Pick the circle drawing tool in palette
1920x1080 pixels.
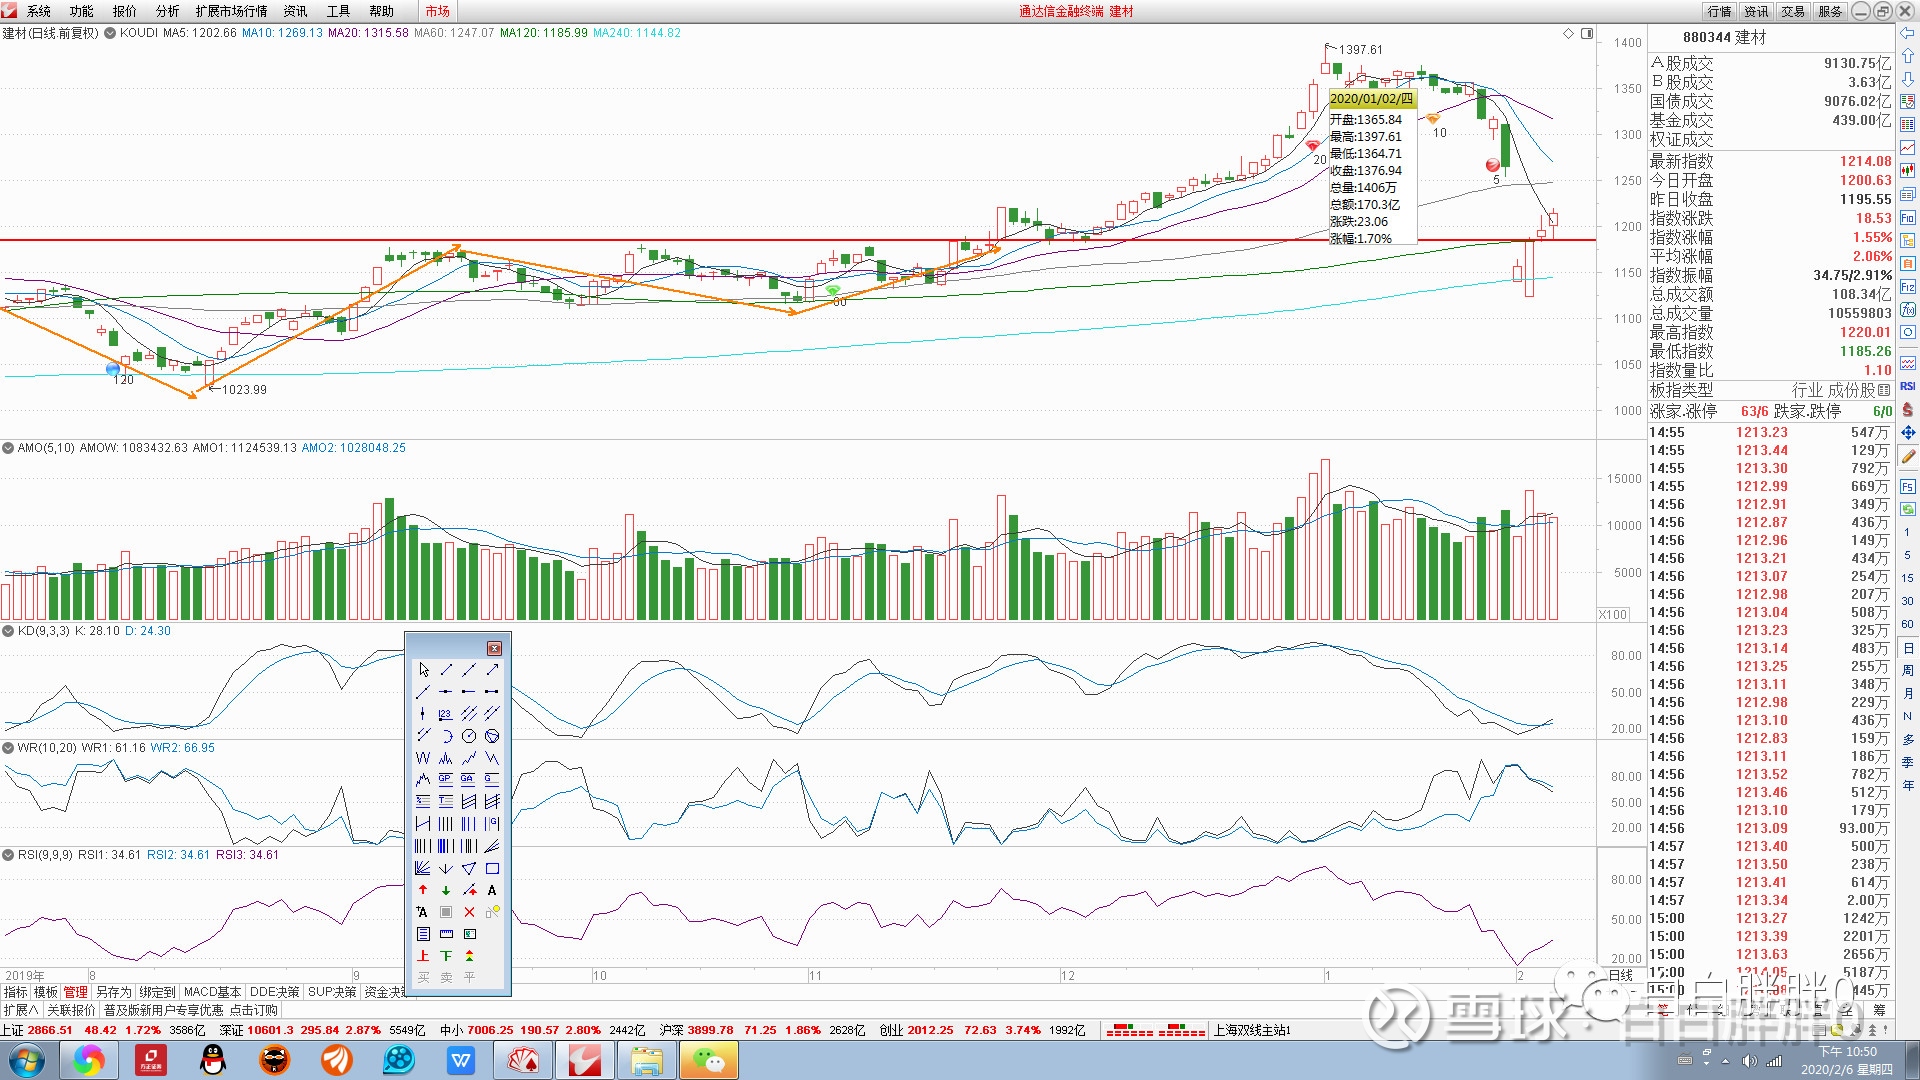[469, 736]
